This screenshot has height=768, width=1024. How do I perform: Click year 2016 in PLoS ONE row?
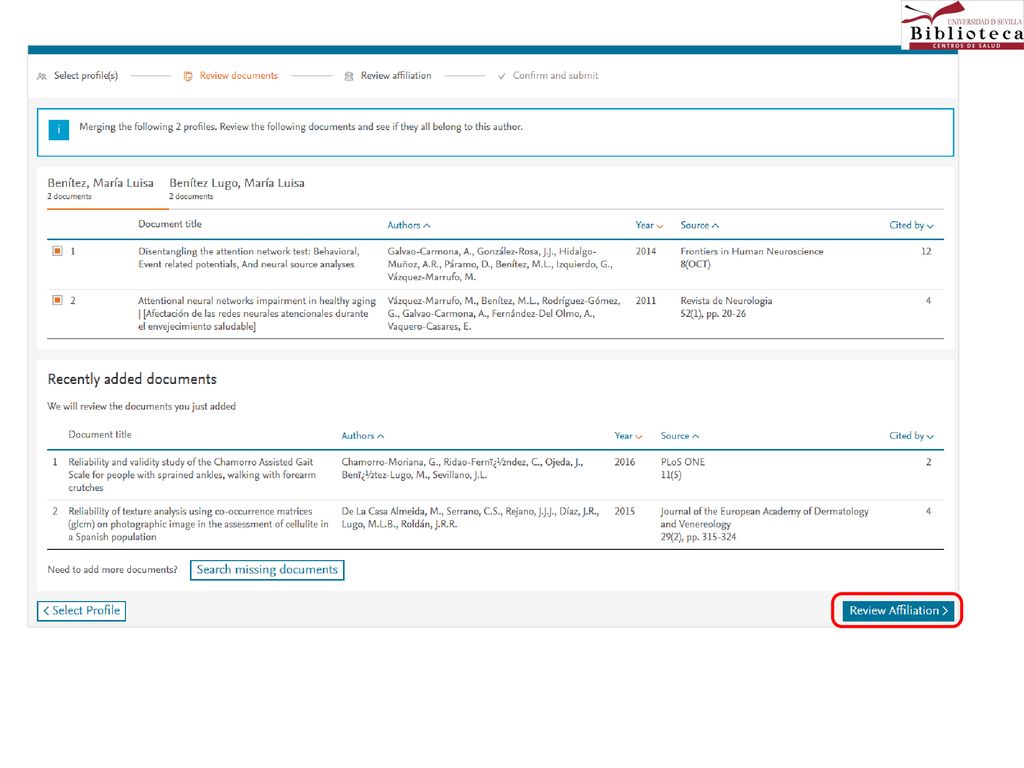point(624,462)
